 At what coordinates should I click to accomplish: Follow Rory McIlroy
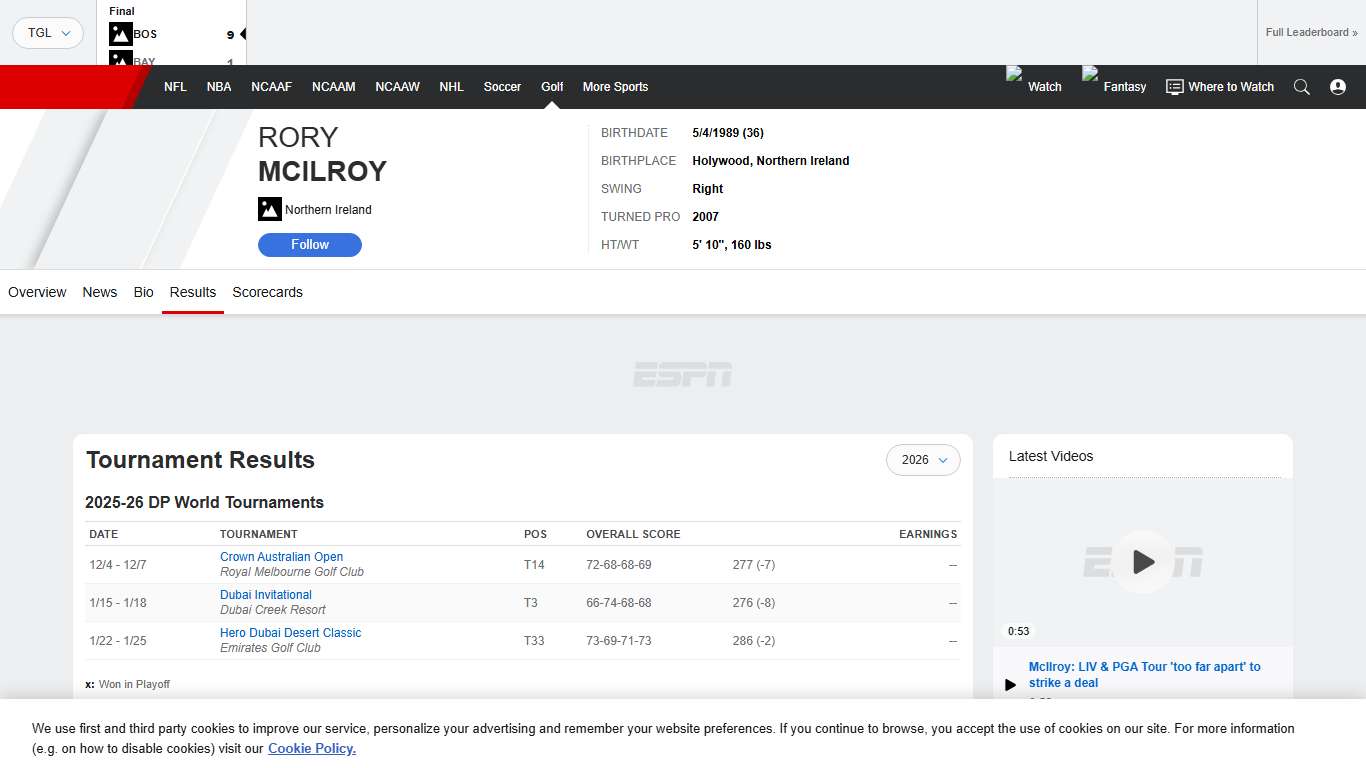point(310,245)
